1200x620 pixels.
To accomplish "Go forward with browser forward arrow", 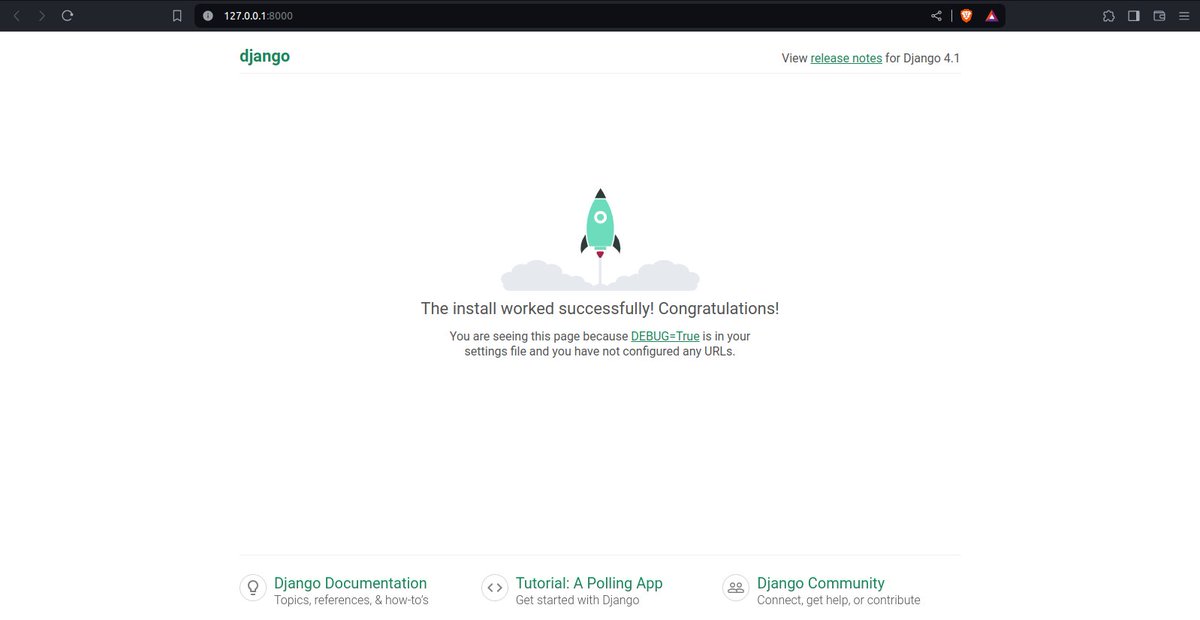I will coord(42,16).
